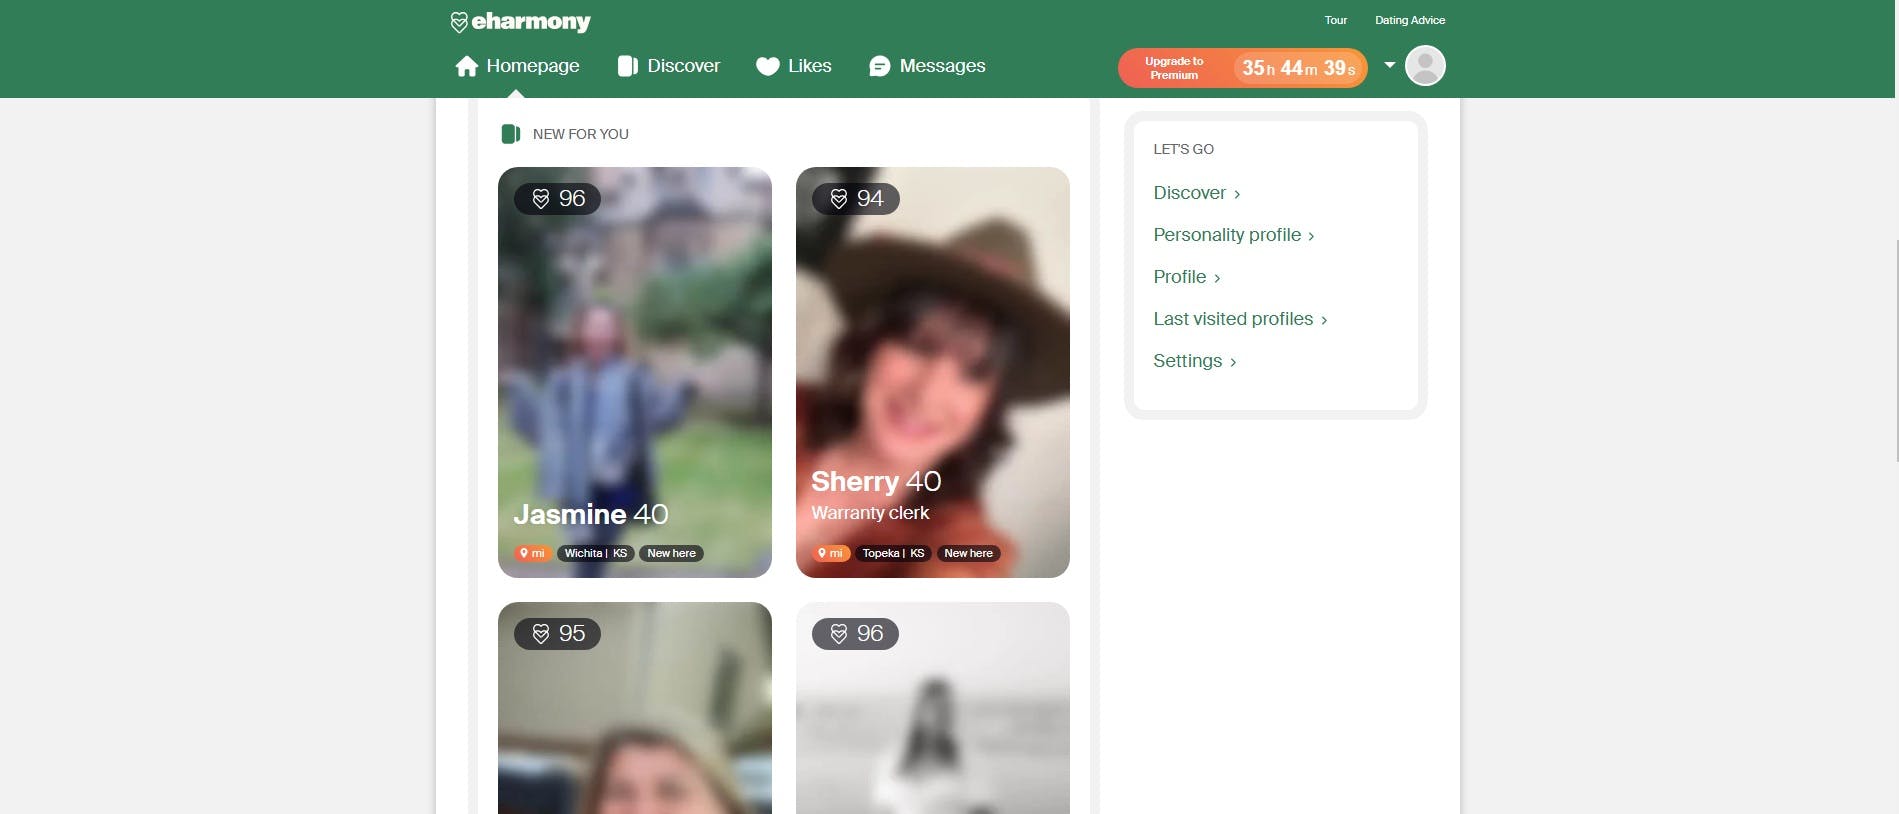Click the compatibility score 94 badge on Sherry

(x=855, y=199)
